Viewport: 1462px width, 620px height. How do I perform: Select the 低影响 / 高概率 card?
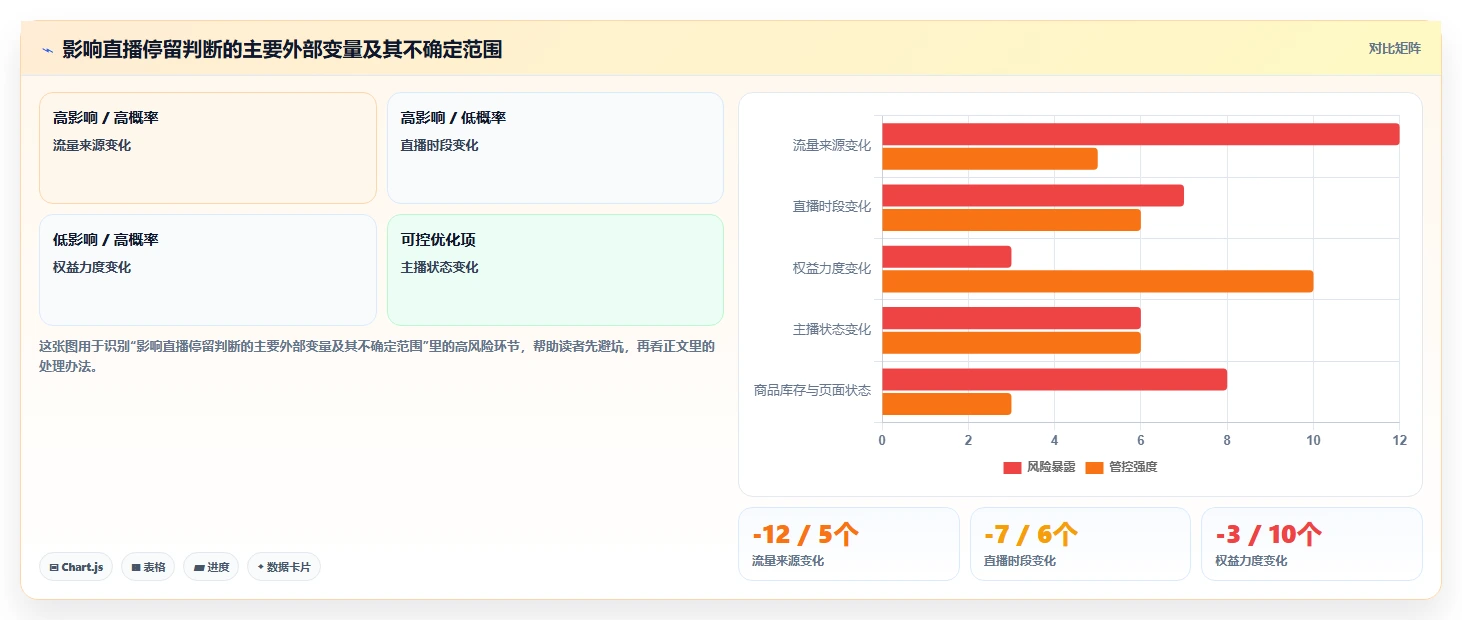pos(208,270)
